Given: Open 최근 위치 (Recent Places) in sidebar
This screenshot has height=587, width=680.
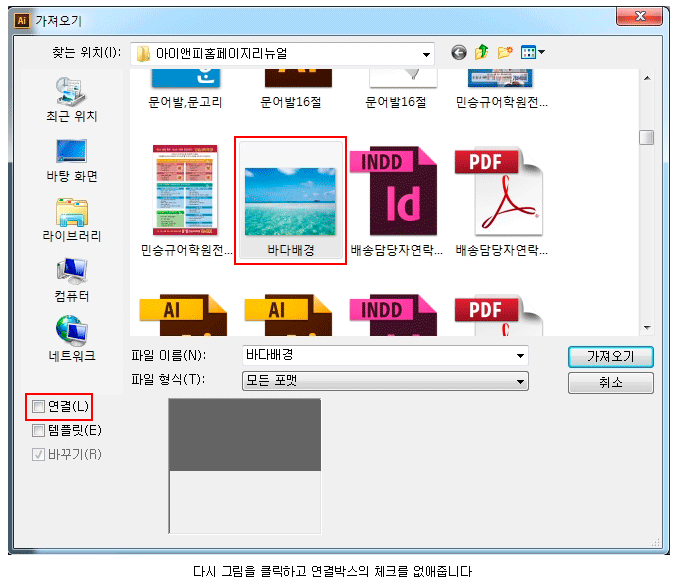Looking at the screenshot, I should tap(72, 98).
